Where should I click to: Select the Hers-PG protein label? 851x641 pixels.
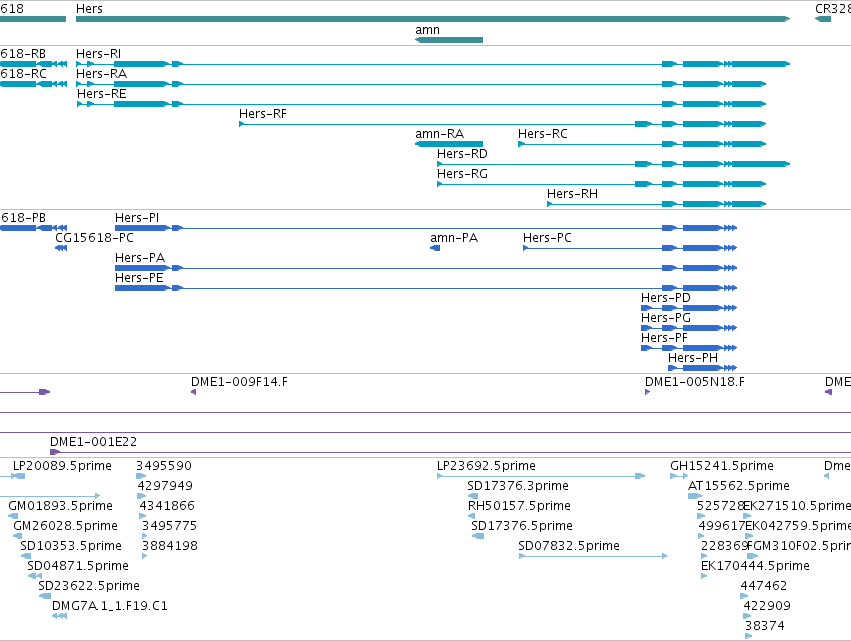665,318
